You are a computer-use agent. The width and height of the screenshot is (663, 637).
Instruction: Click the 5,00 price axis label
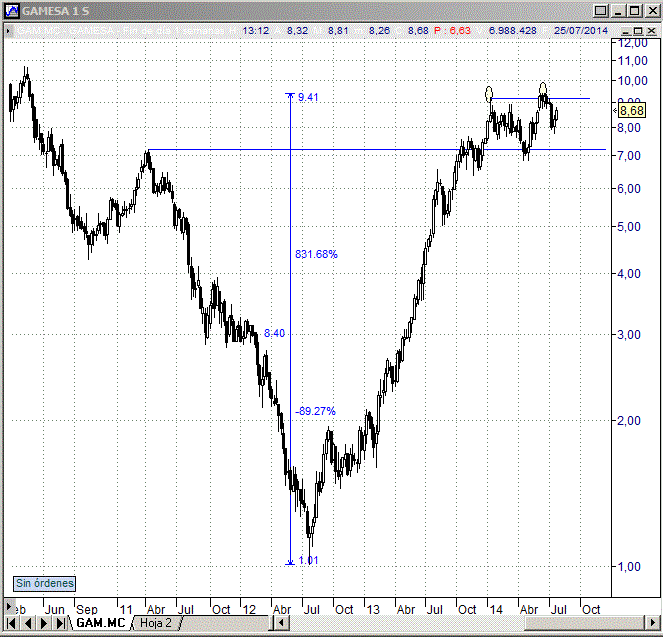[x=629, y=227]
